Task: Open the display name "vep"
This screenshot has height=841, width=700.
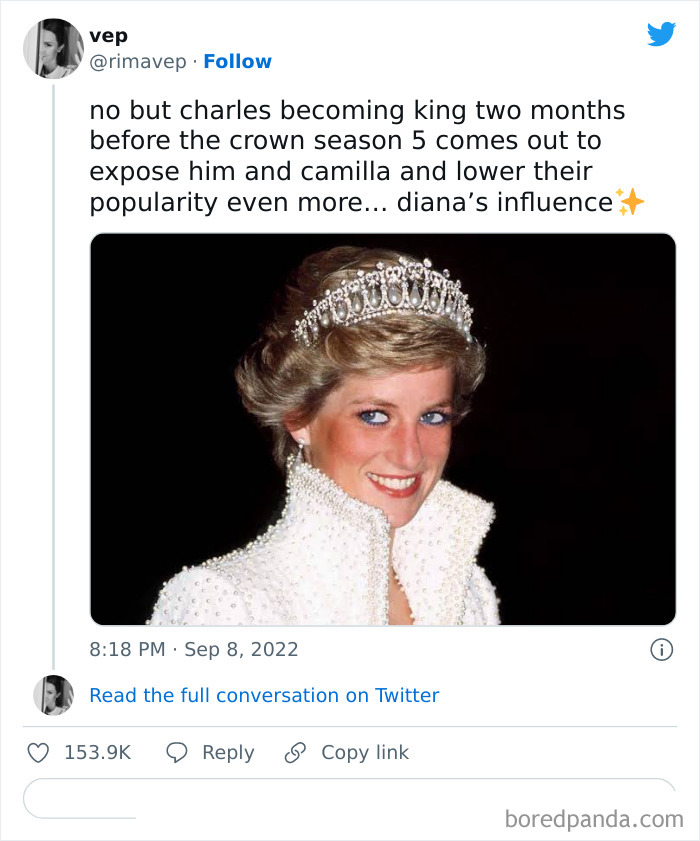Action: tap(108, 36)
